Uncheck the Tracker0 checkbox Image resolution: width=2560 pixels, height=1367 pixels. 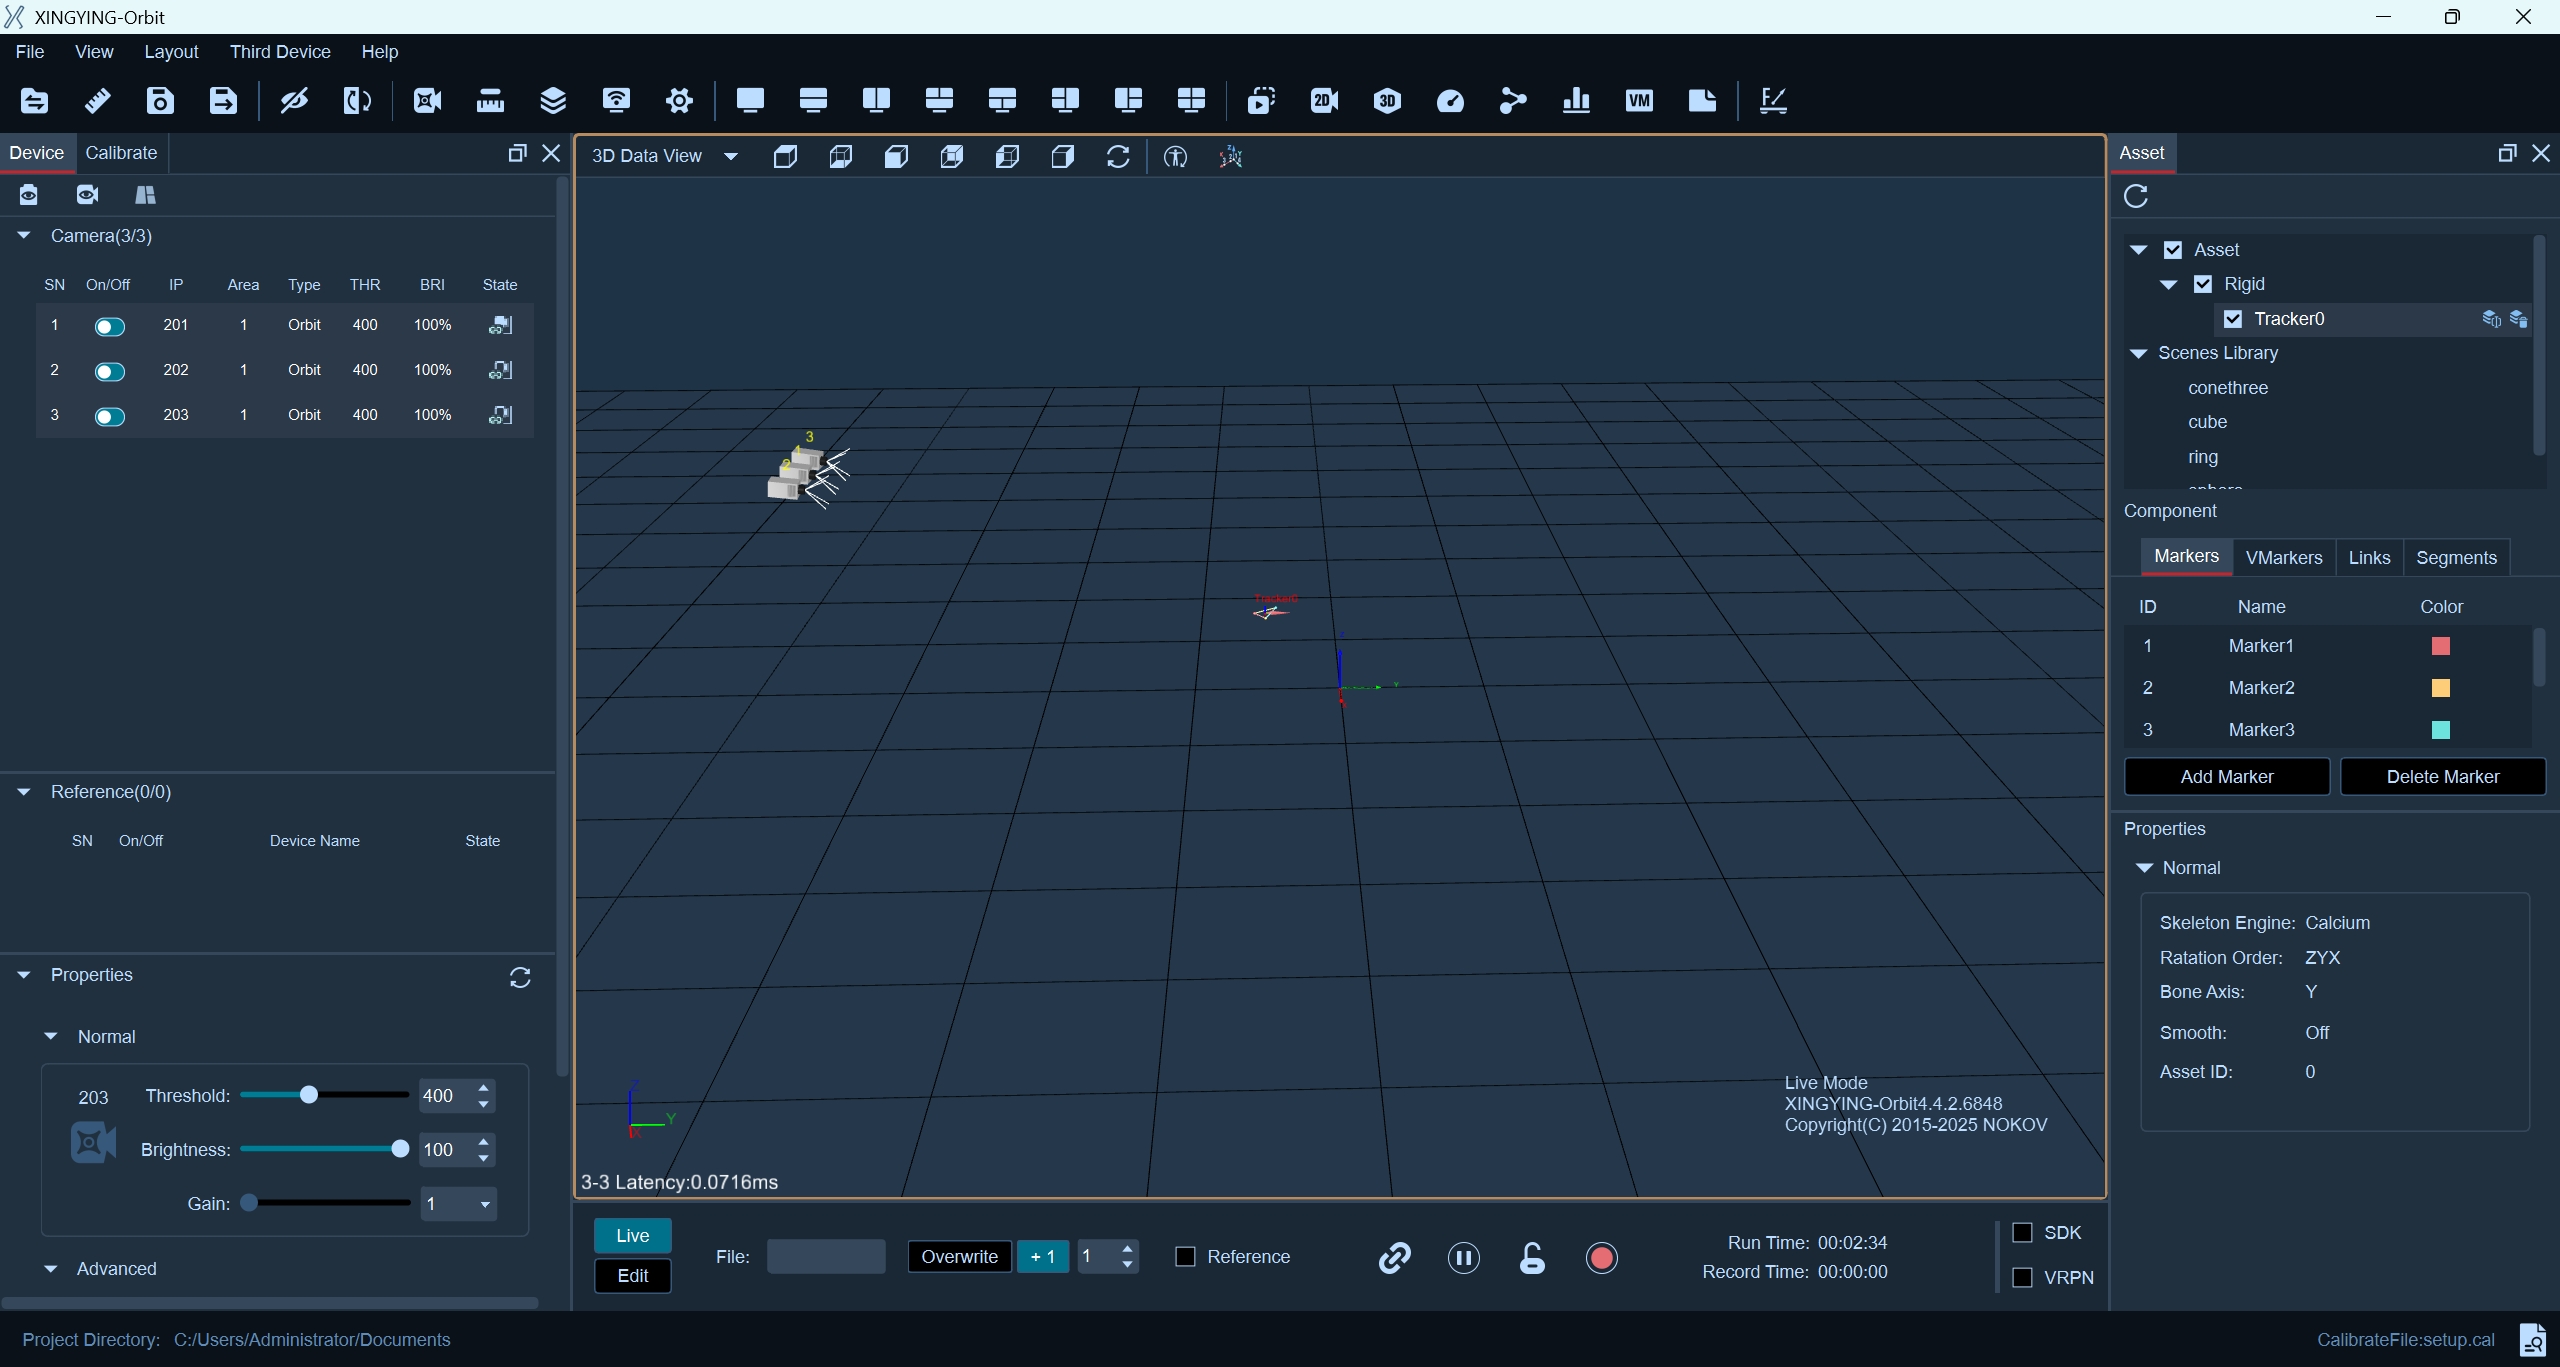[2233, 319]
